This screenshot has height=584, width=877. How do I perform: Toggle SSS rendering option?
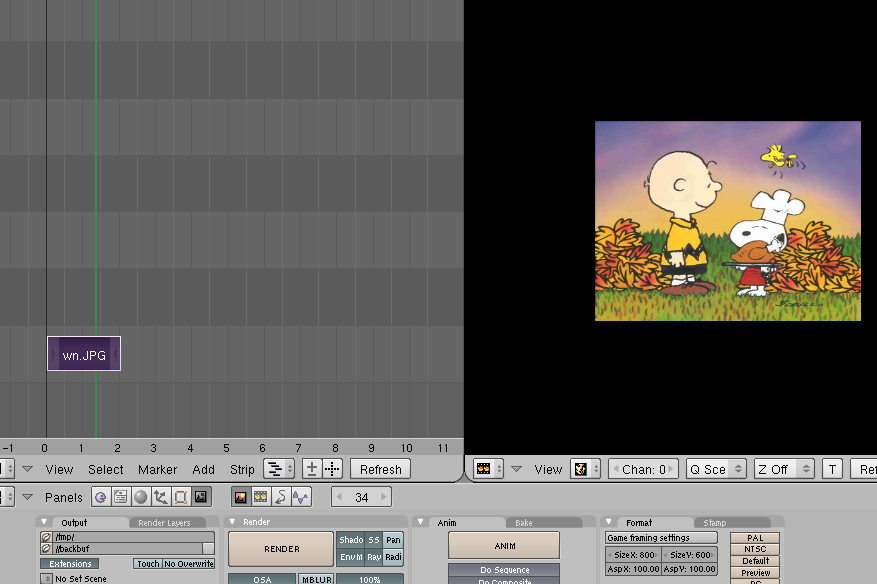(x=374, y=540)
